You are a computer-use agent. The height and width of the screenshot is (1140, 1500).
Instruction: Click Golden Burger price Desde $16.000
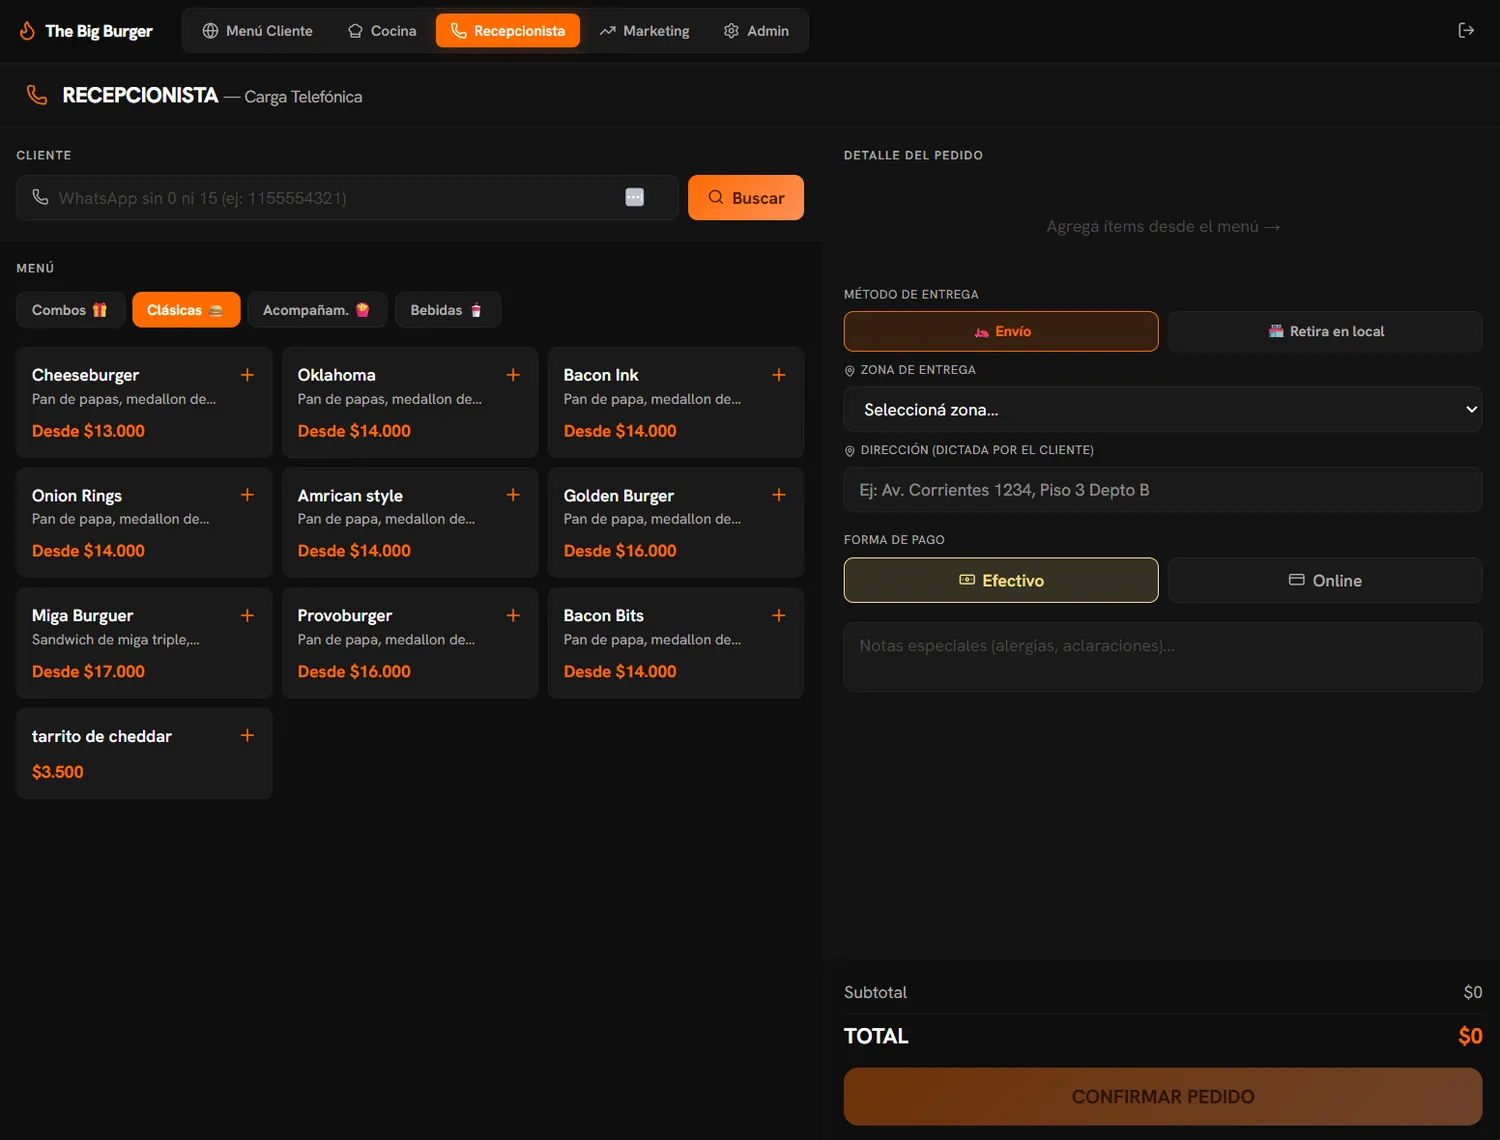pos(620,551)
